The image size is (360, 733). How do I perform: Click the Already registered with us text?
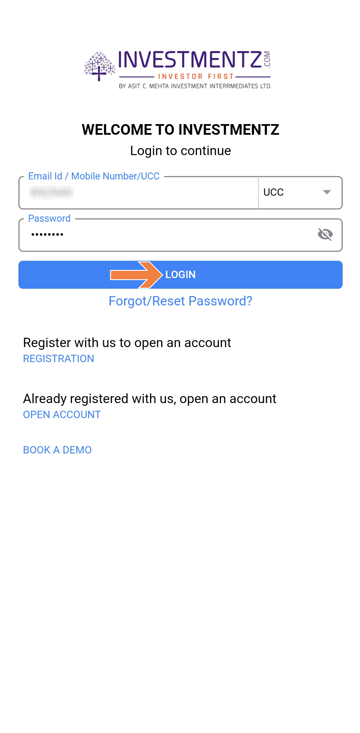coord(150,399)
